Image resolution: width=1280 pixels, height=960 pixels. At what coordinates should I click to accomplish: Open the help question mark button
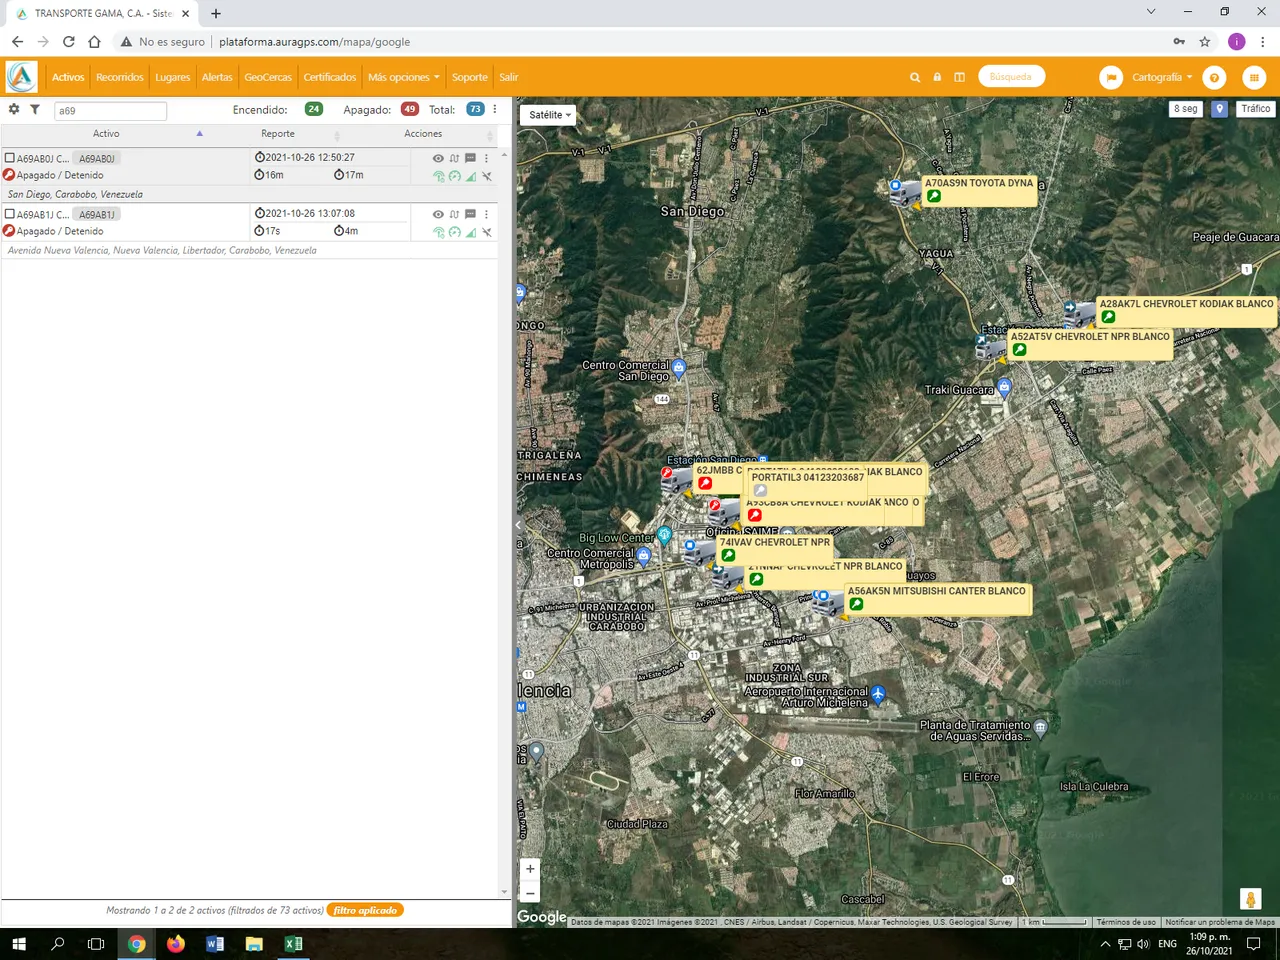(x=1214, y=77)
